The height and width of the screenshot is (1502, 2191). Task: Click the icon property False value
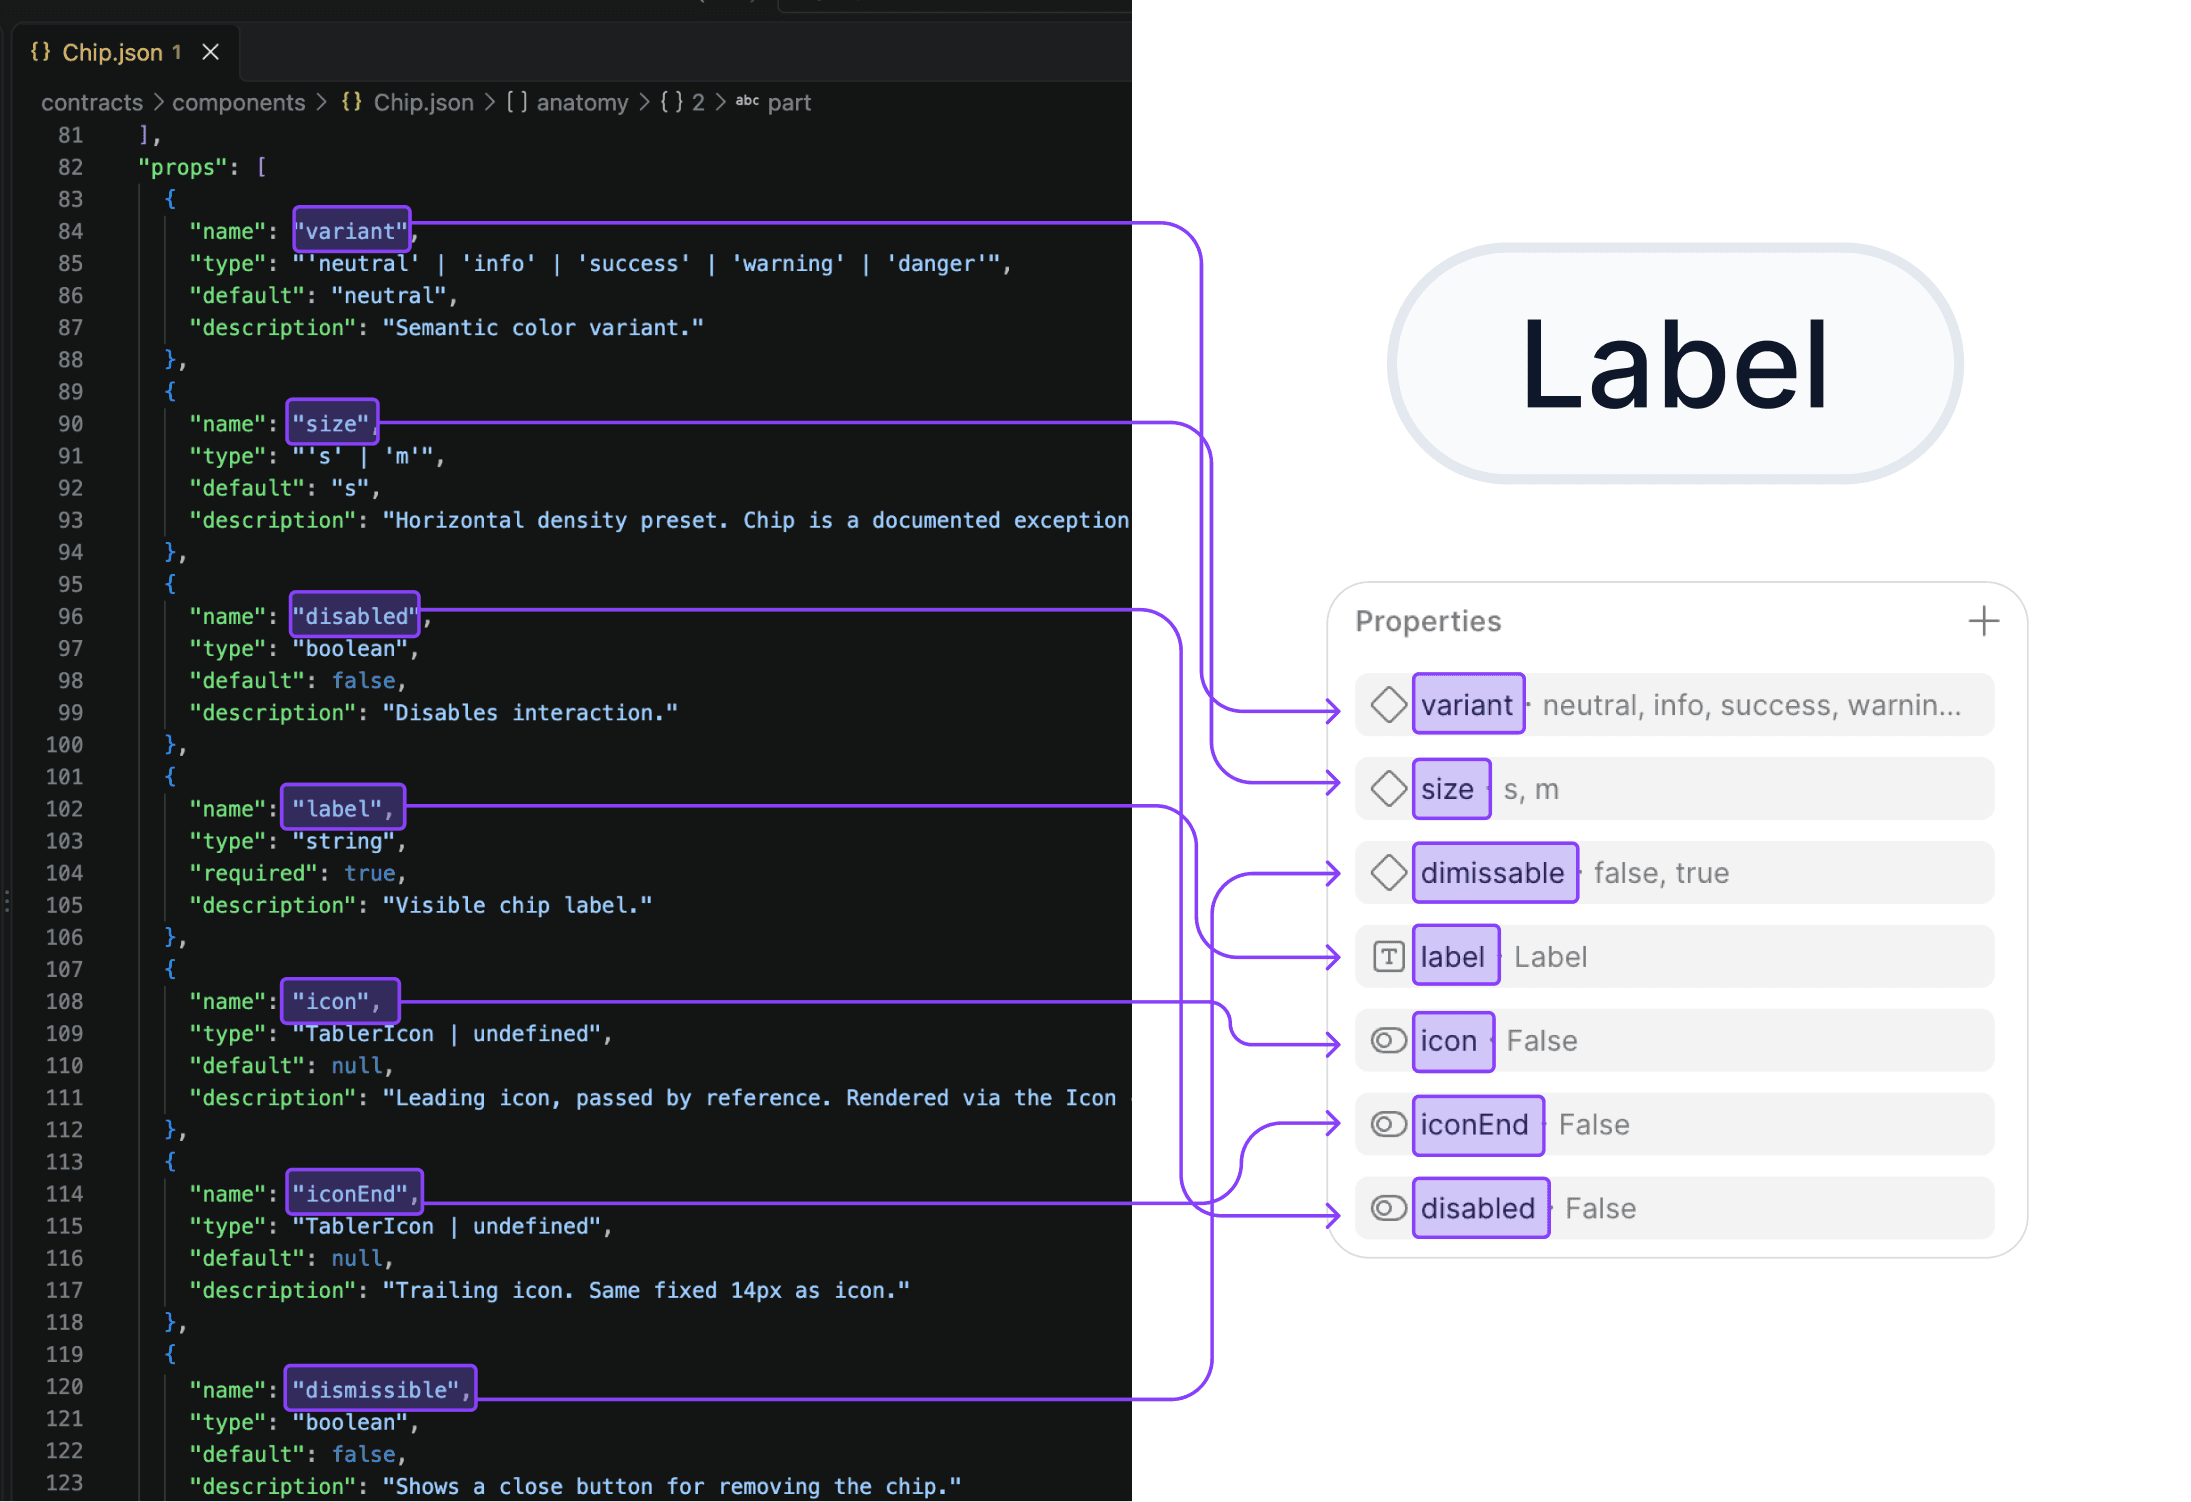pos(1542,1041)
